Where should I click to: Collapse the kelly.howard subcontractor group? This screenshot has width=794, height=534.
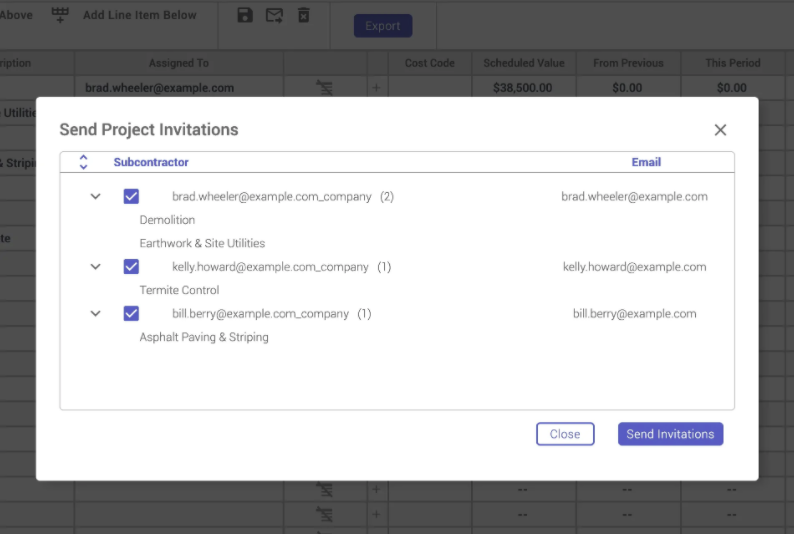pos(96,267)
